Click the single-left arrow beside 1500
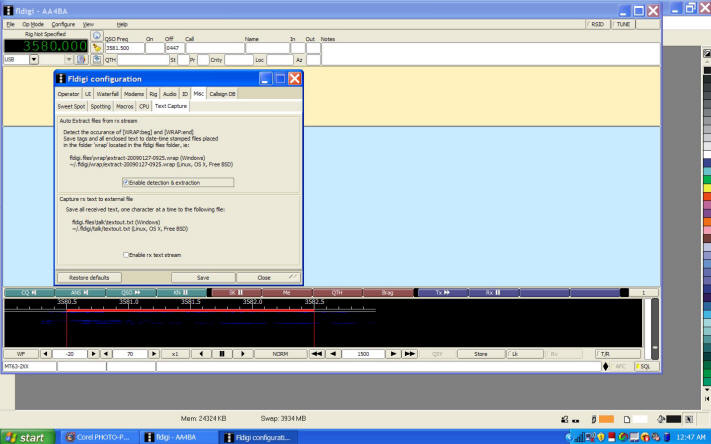The height and width of the screenshot is (444, 711). coord(333,354)
